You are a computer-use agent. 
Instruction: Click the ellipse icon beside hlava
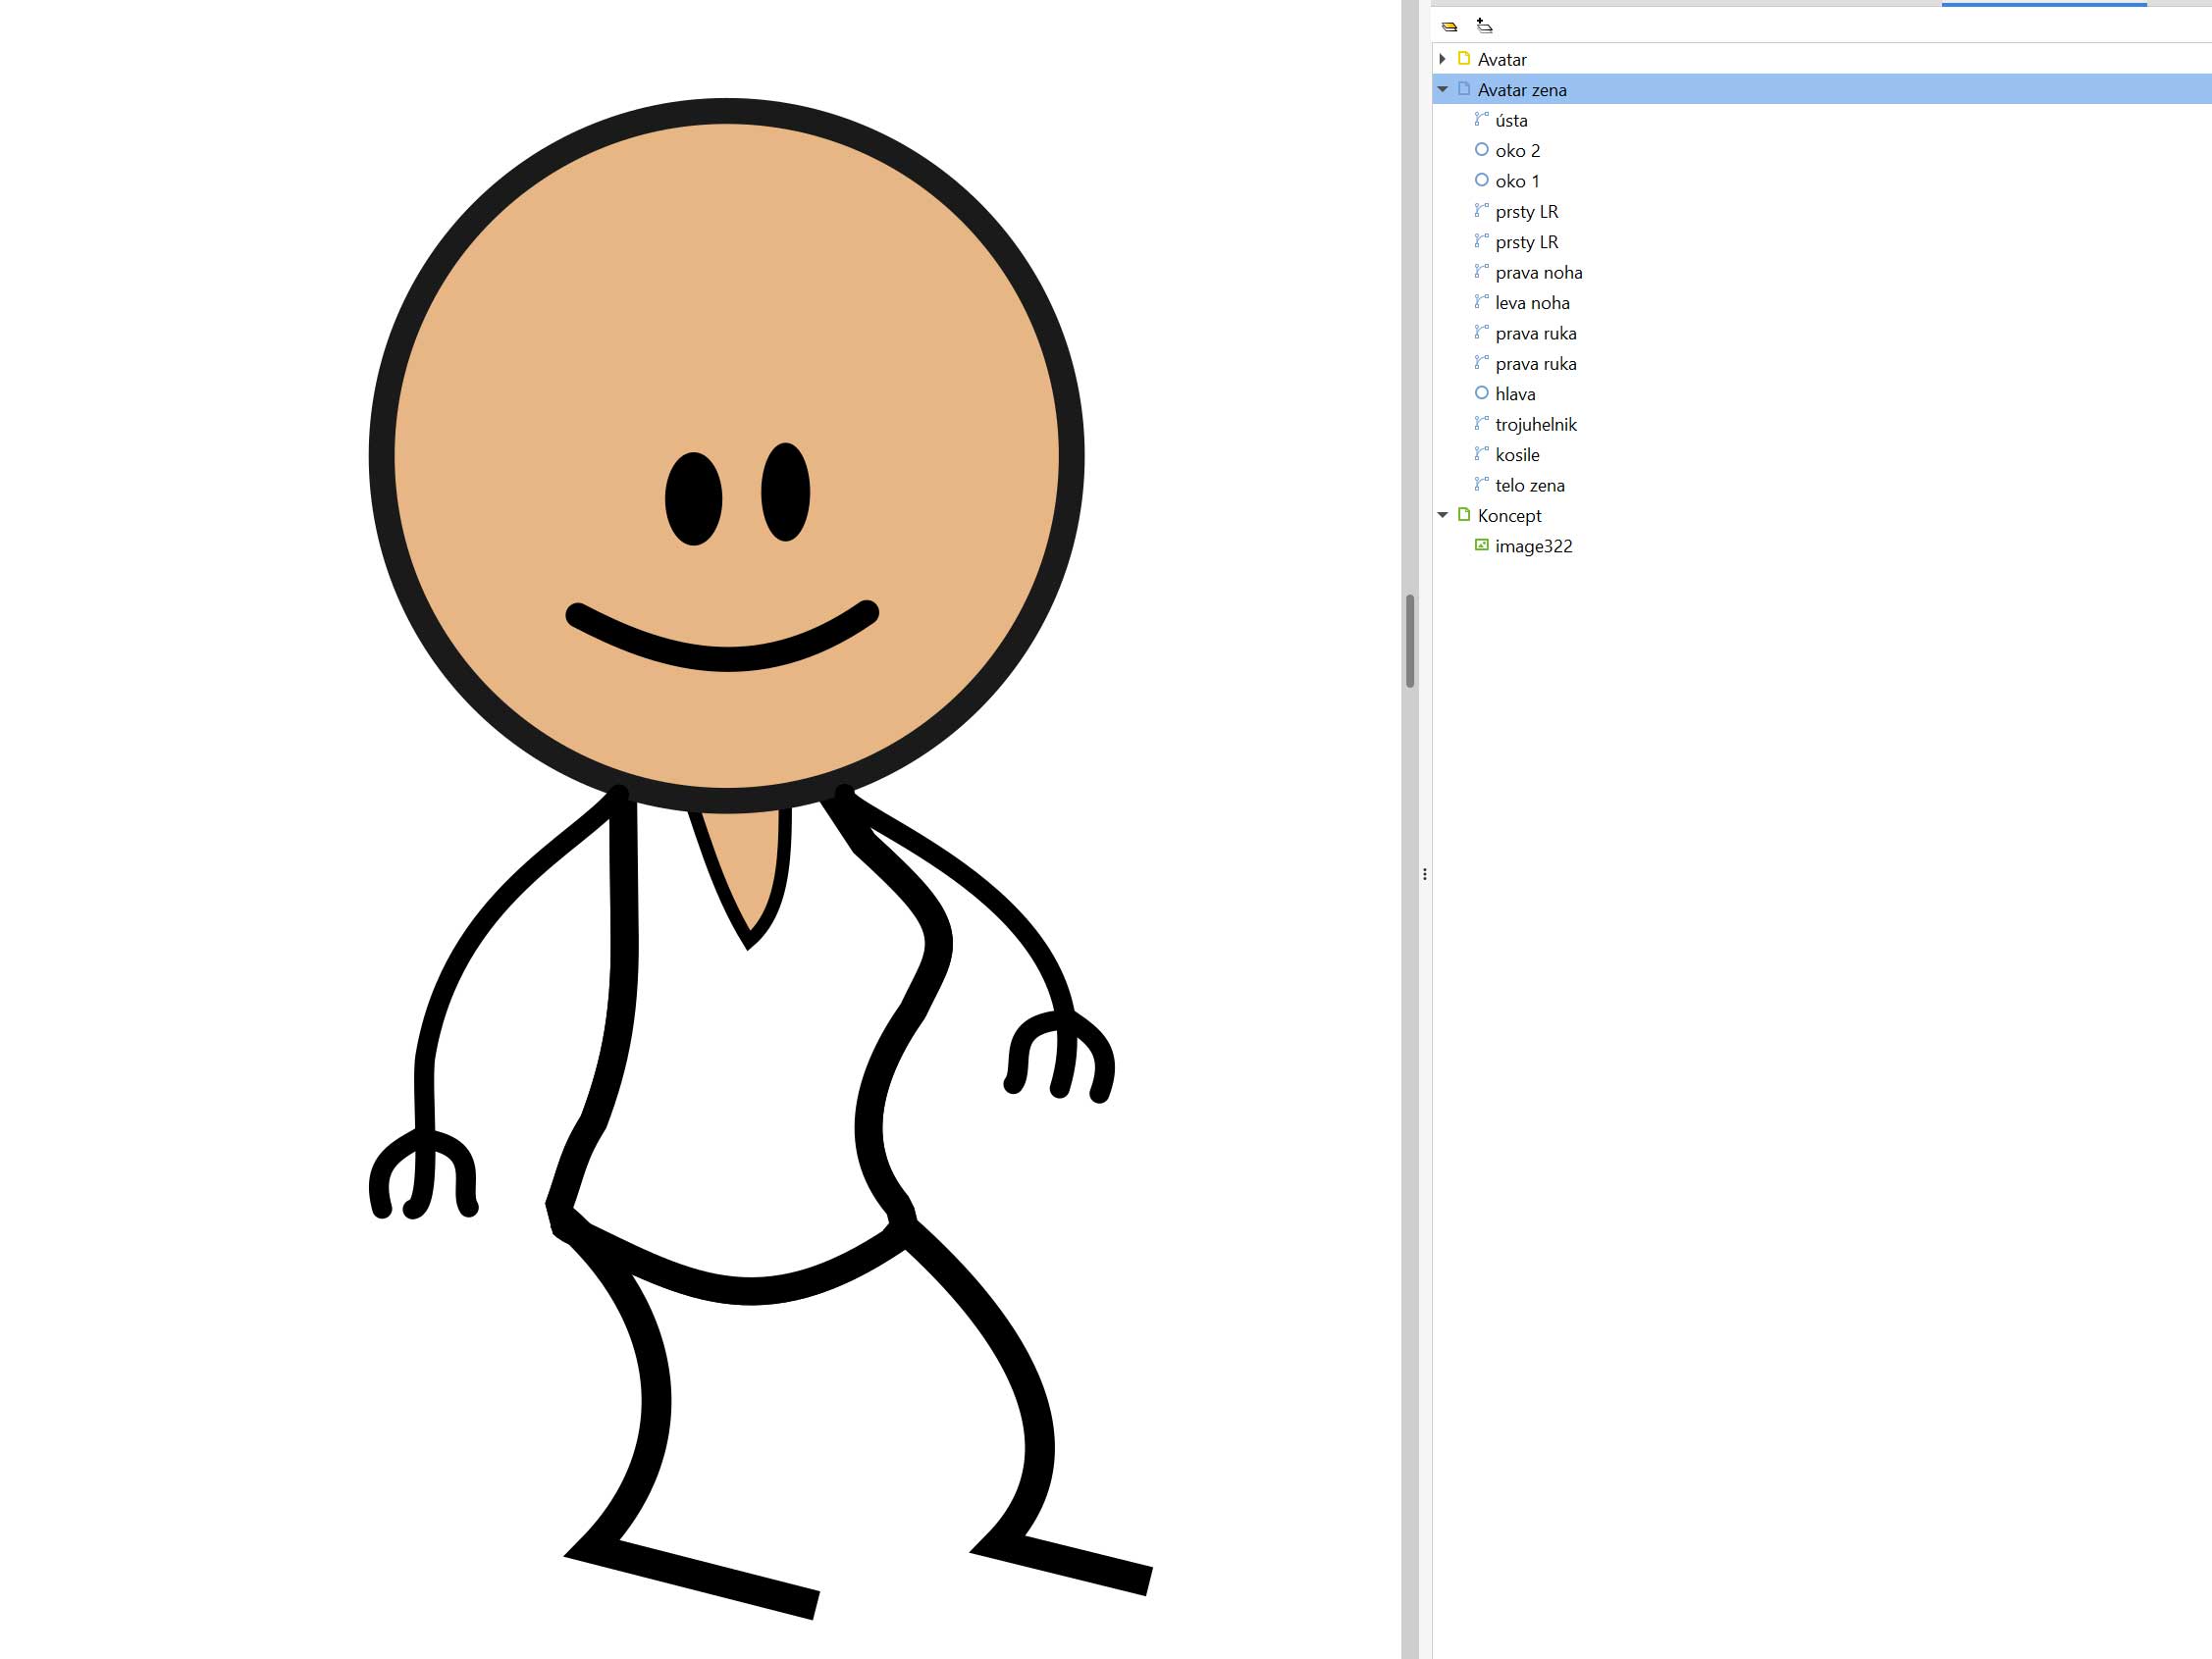(x=1481, y=393)
